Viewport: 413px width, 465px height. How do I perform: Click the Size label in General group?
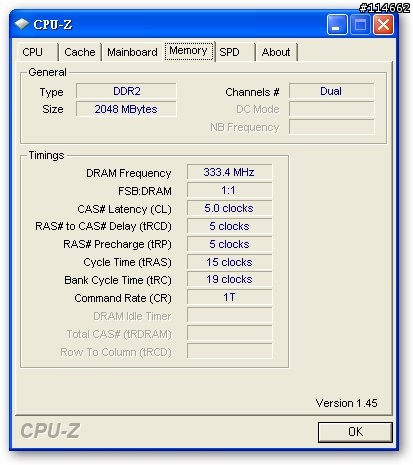click(x=53, y=109)
